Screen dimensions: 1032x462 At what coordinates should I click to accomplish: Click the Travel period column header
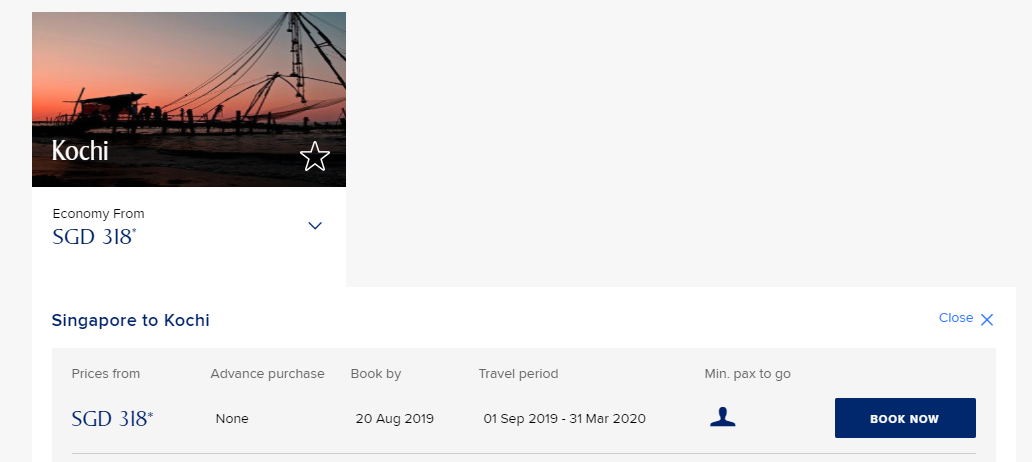518,374
